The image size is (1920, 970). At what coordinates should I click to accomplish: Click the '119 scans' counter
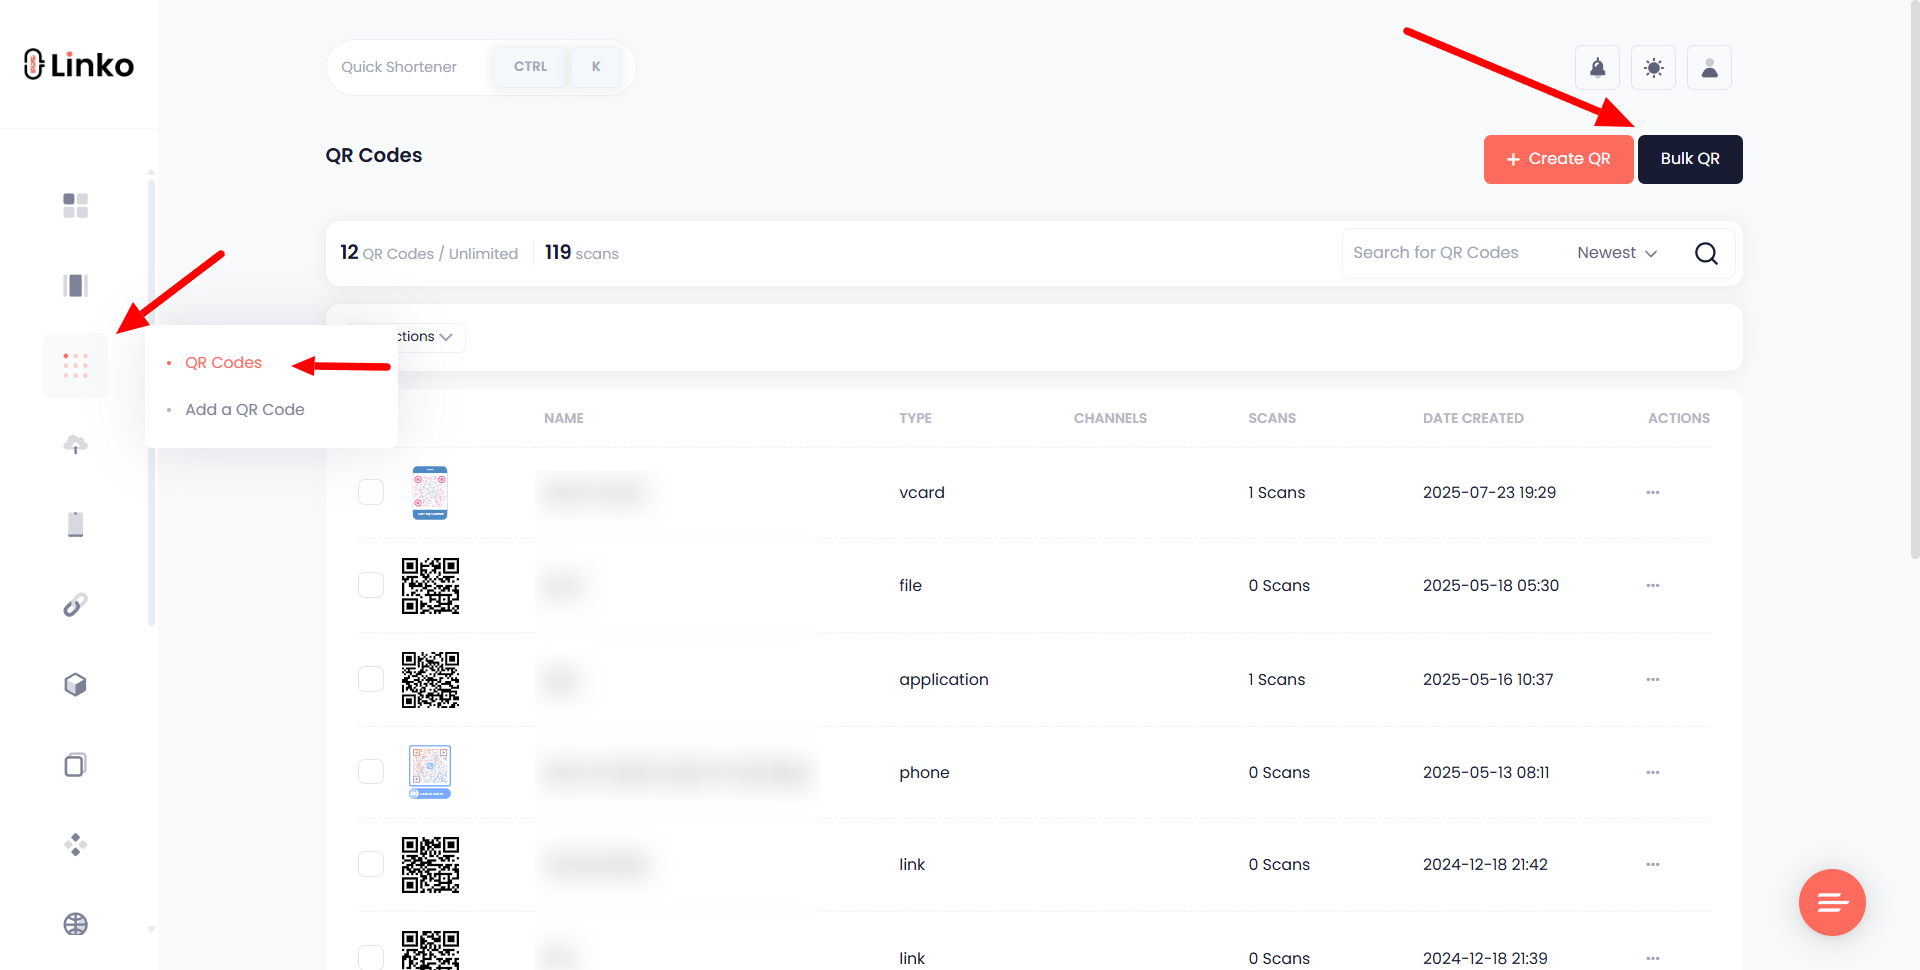(x=581, y=253)
